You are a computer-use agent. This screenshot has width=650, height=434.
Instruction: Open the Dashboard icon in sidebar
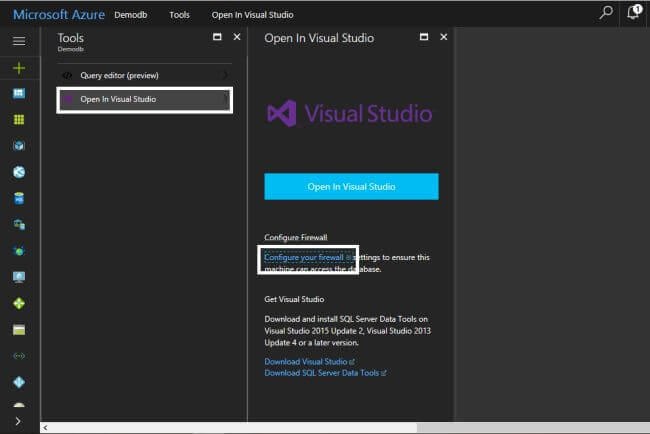coord(19,93)
